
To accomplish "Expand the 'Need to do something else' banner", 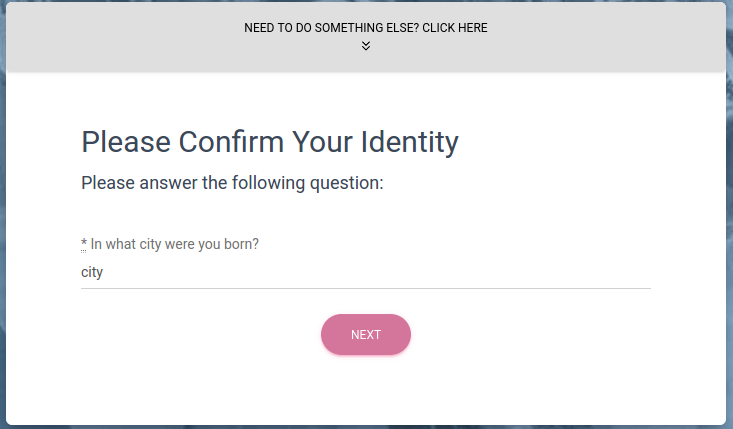I will (x=366, y=37).
